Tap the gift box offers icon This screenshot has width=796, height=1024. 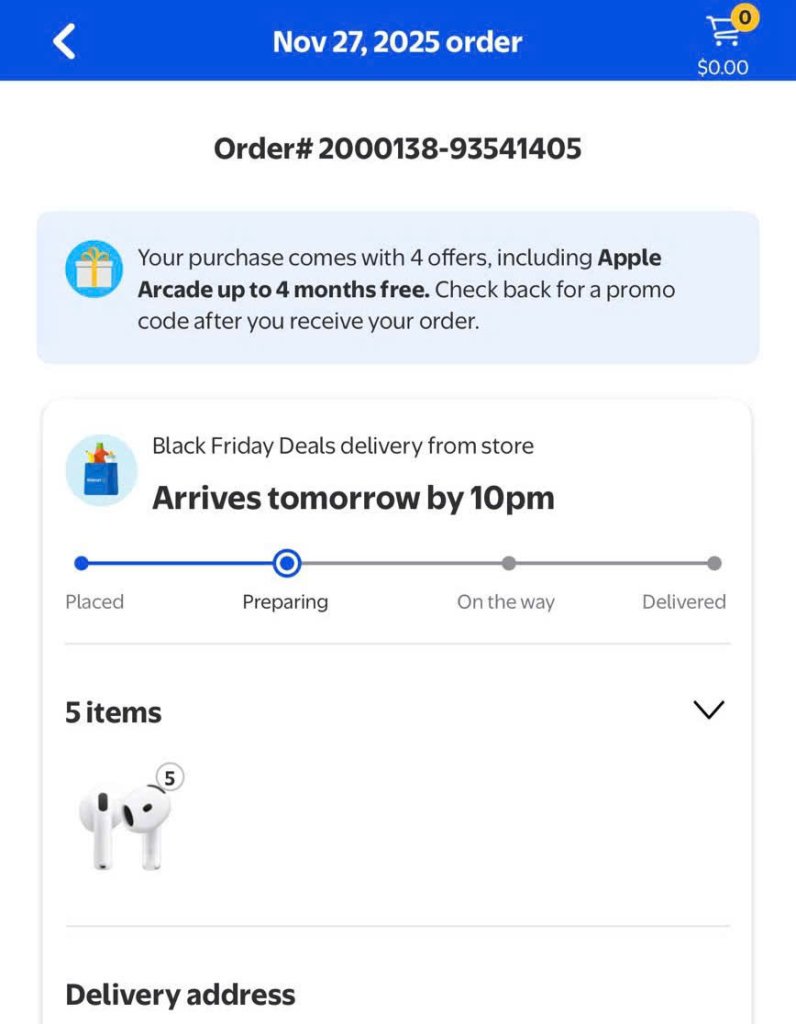(94, 269)
